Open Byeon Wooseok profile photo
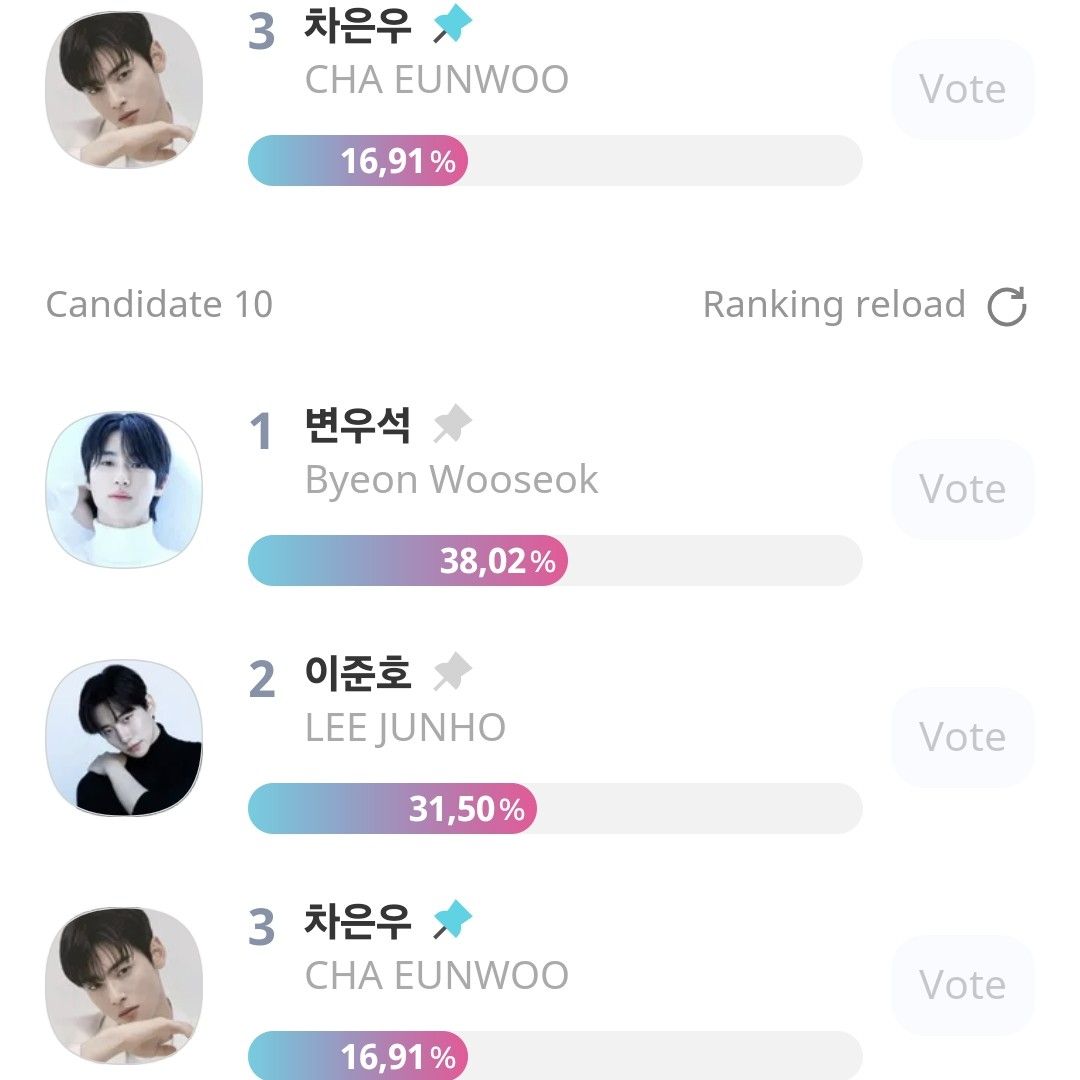Image resolution: width=1080 pixels, height=1080 pixels. 124,490
